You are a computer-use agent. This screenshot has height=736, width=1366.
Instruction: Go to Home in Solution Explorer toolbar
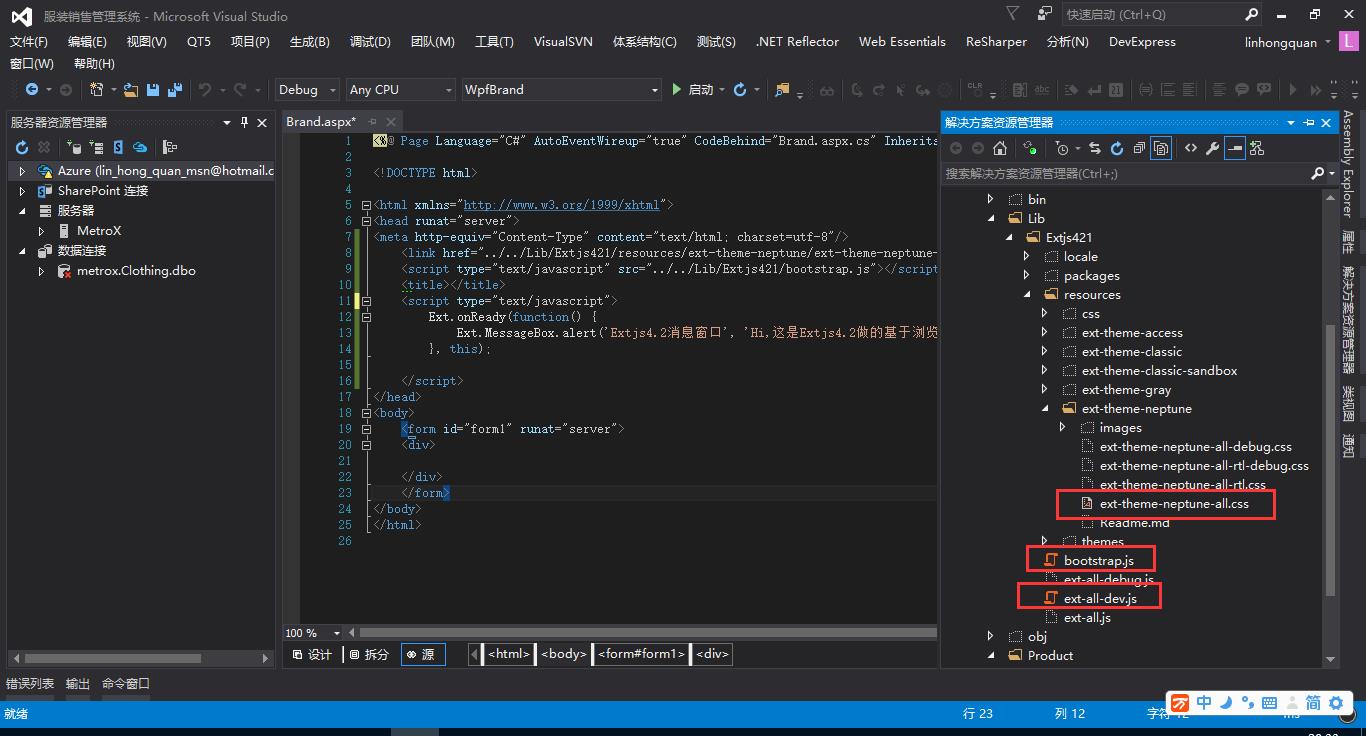point(1000,148)
